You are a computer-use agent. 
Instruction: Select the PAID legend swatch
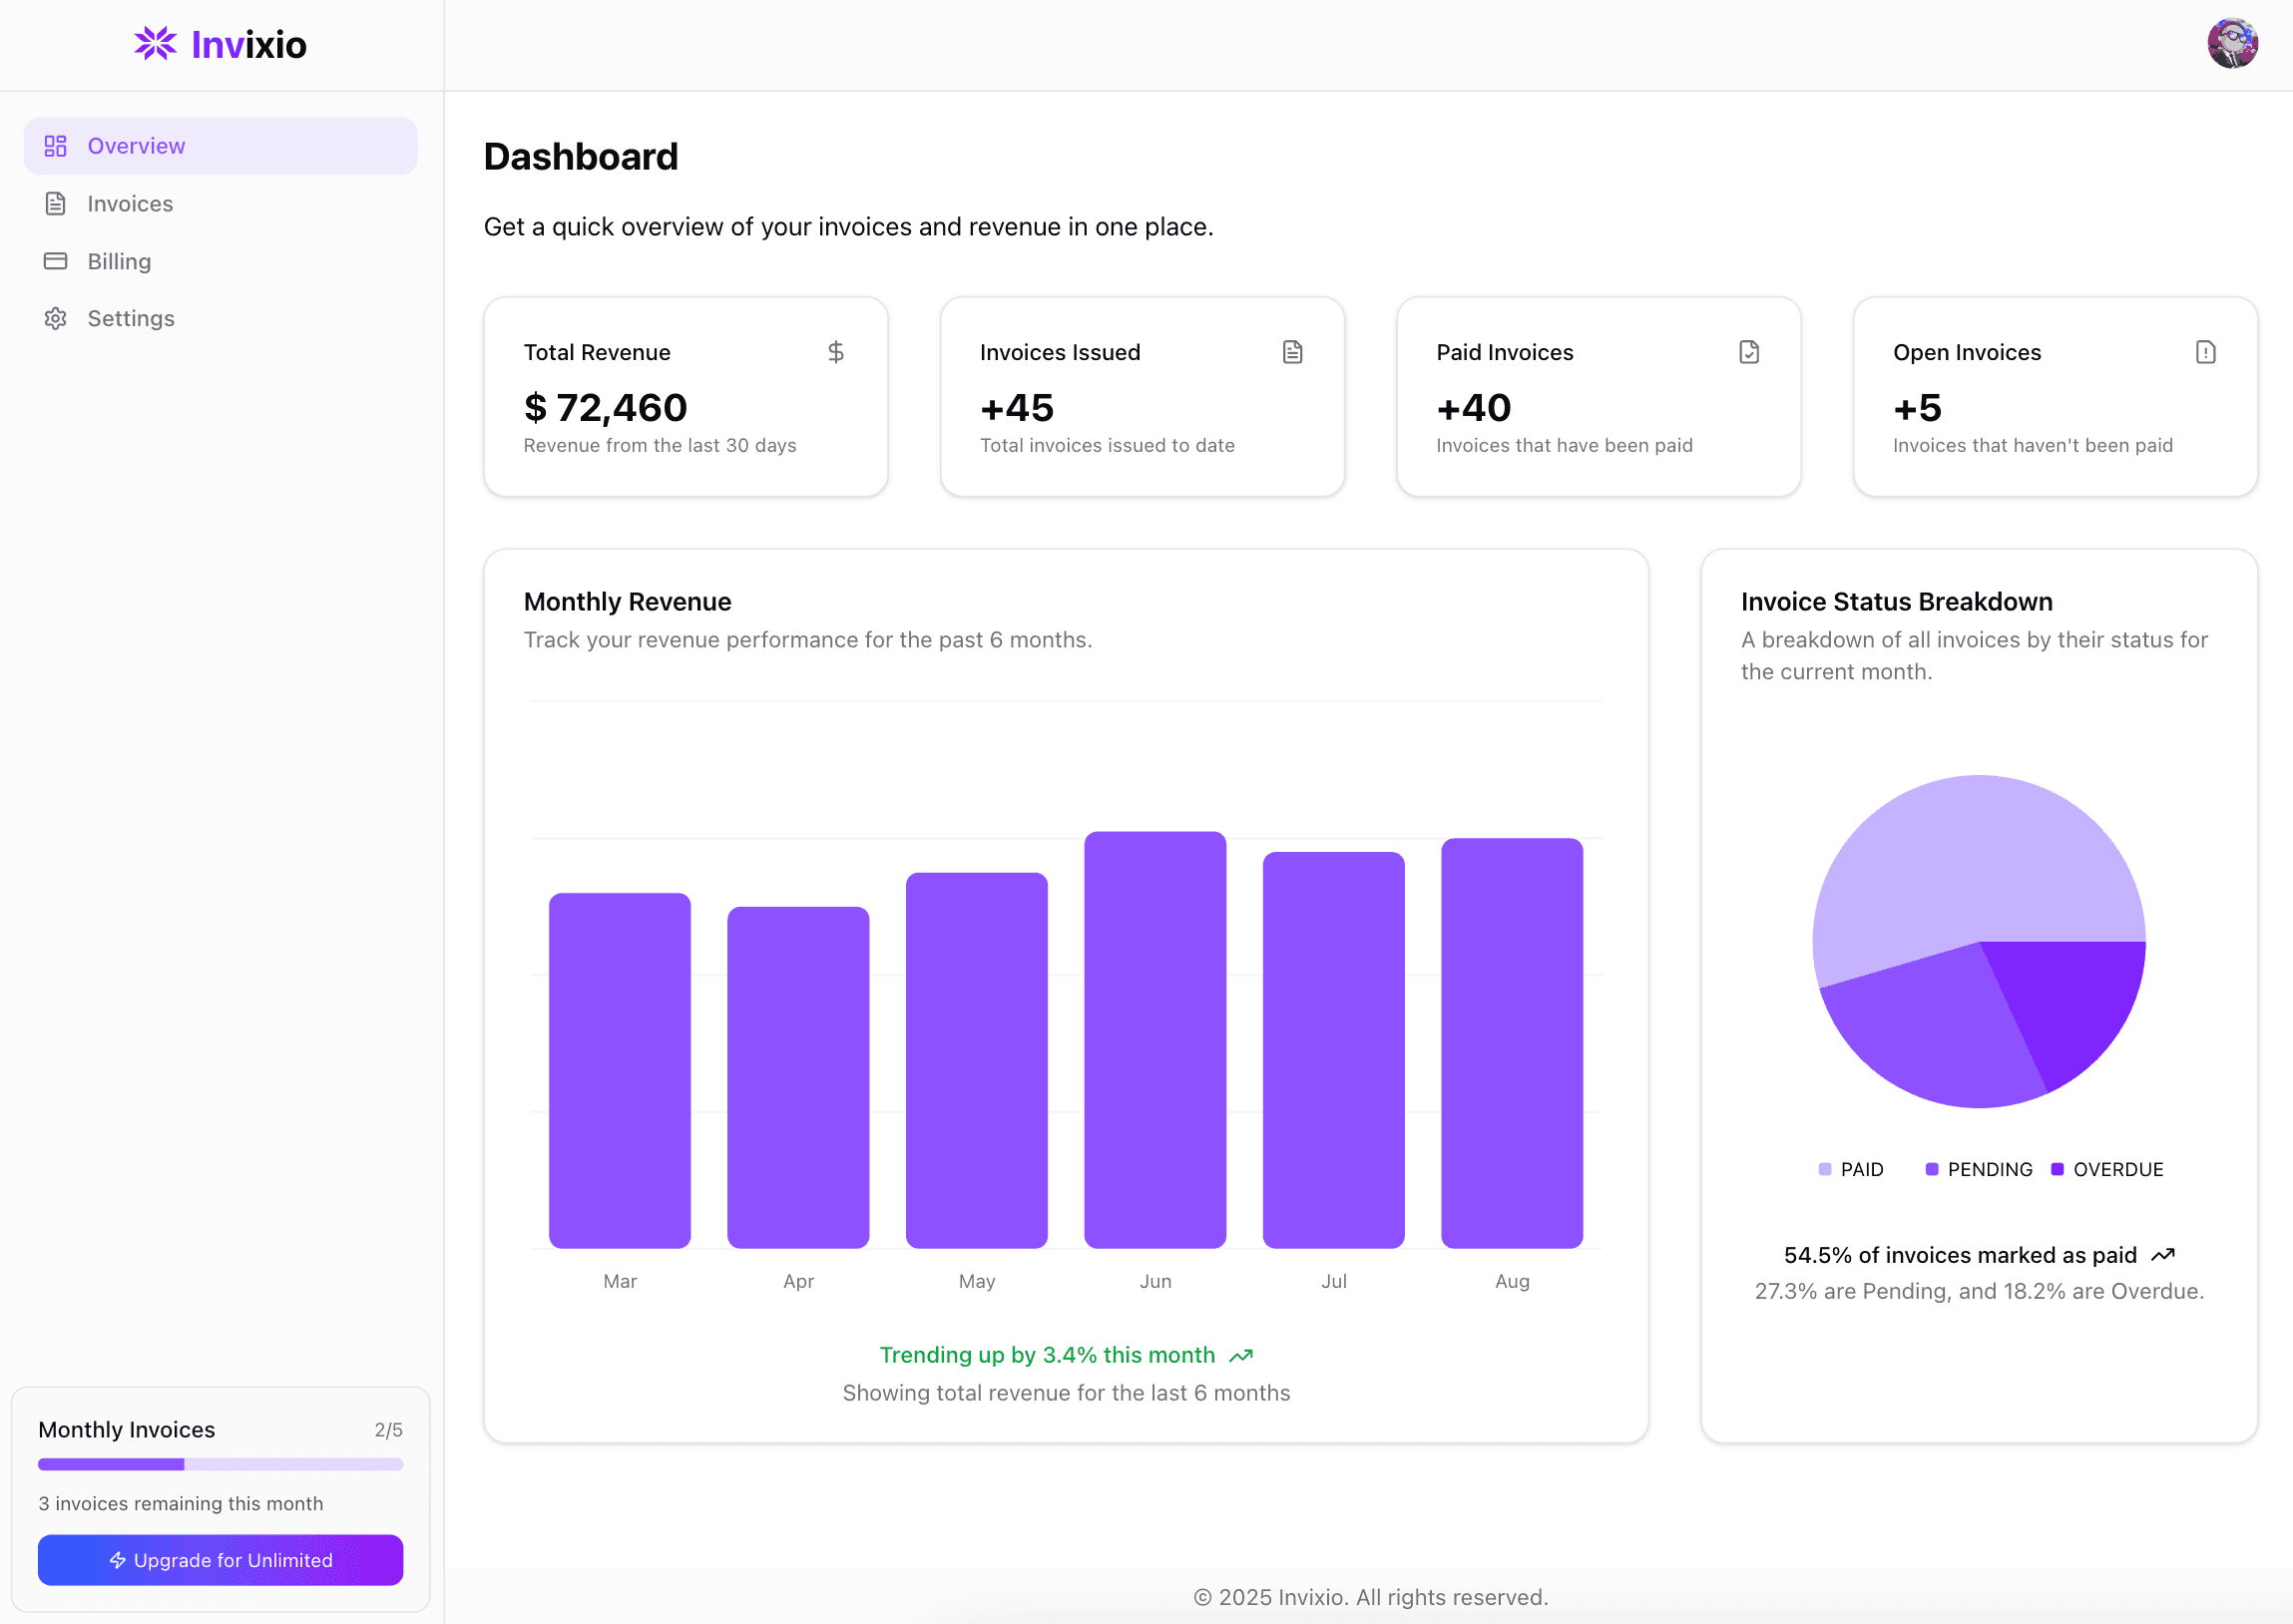[x=1824, y=1169]
